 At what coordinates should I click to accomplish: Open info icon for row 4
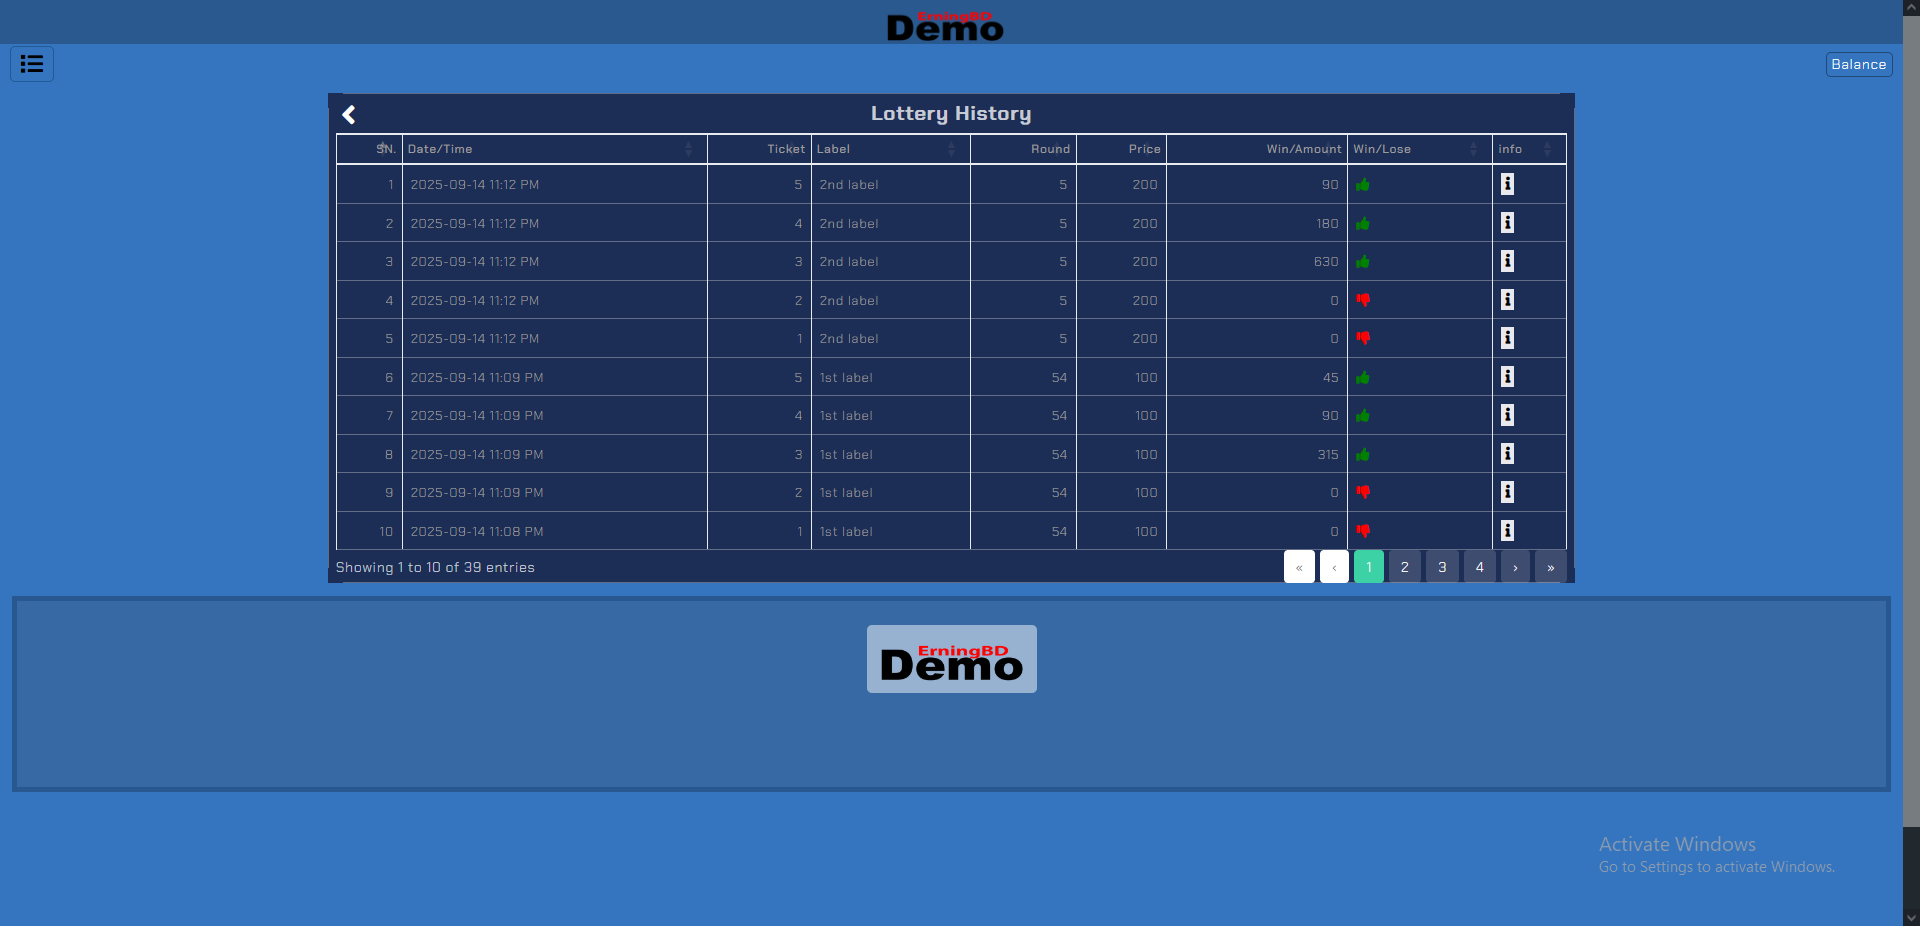(x=1507, y=300)
